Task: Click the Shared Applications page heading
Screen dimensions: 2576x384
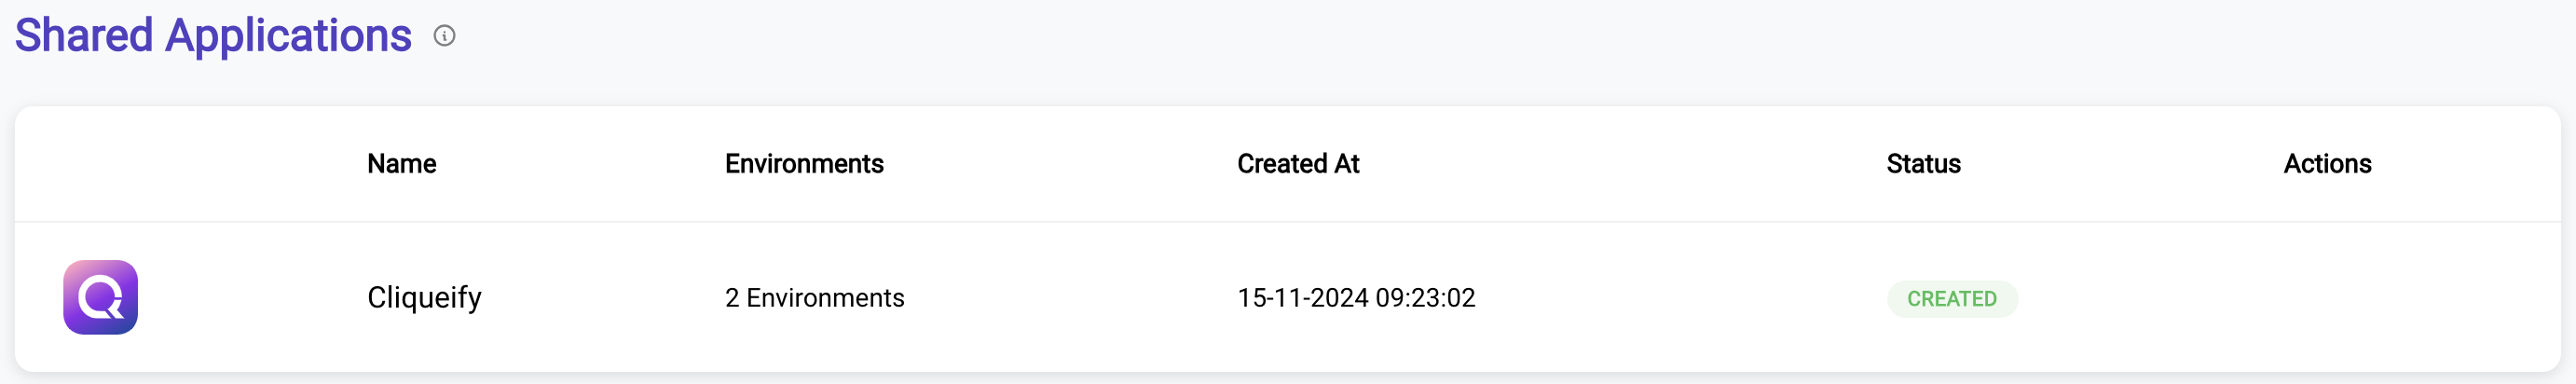Action: (x=213, y=36)
